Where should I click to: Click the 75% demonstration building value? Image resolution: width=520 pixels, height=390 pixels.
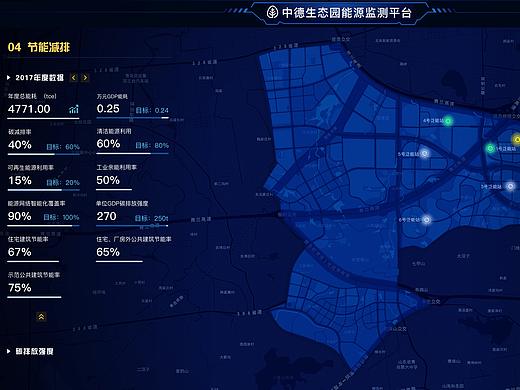tap(20, 288)
